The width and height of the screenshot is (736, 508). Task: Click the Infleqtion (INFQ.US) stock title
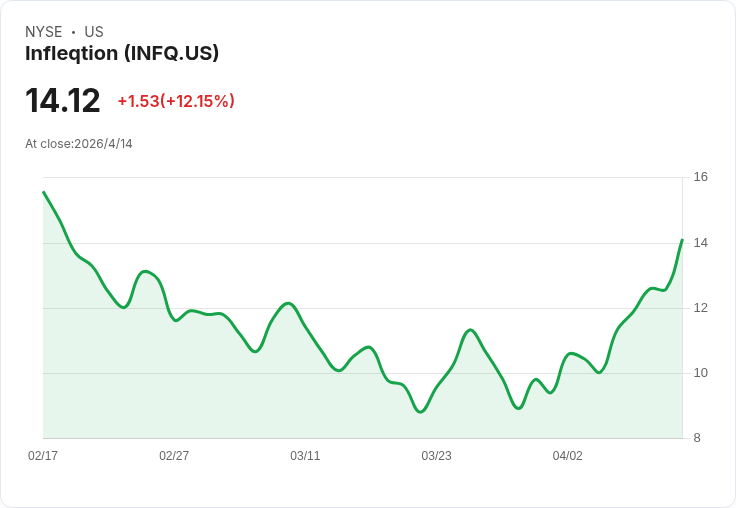tap(122, 54)
